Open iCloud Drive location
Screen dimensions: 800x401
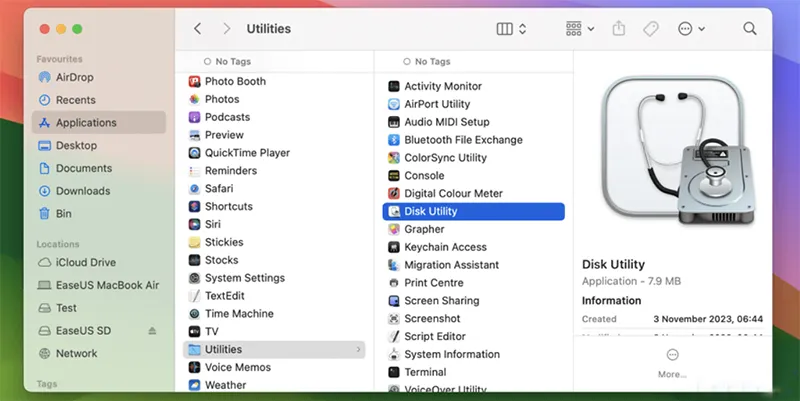(98, 262)
